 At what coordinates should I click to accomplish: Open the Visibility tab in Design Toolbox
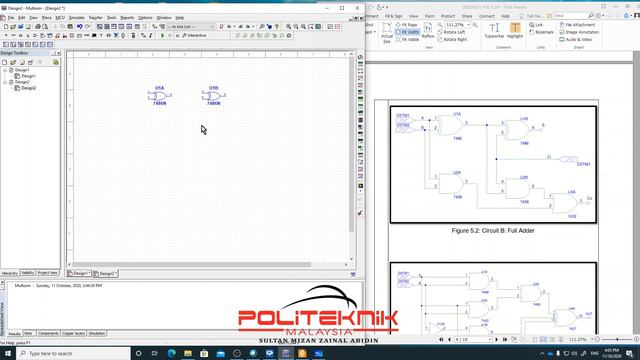27,273
